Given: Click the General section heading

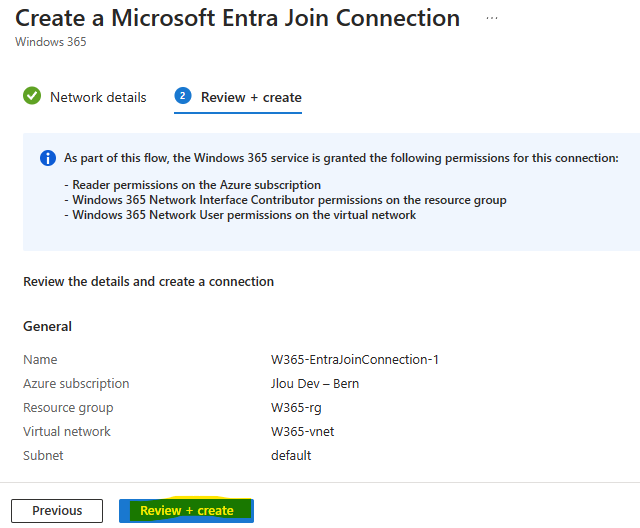Looking at the screenshot, I should (x=47, y=326).
